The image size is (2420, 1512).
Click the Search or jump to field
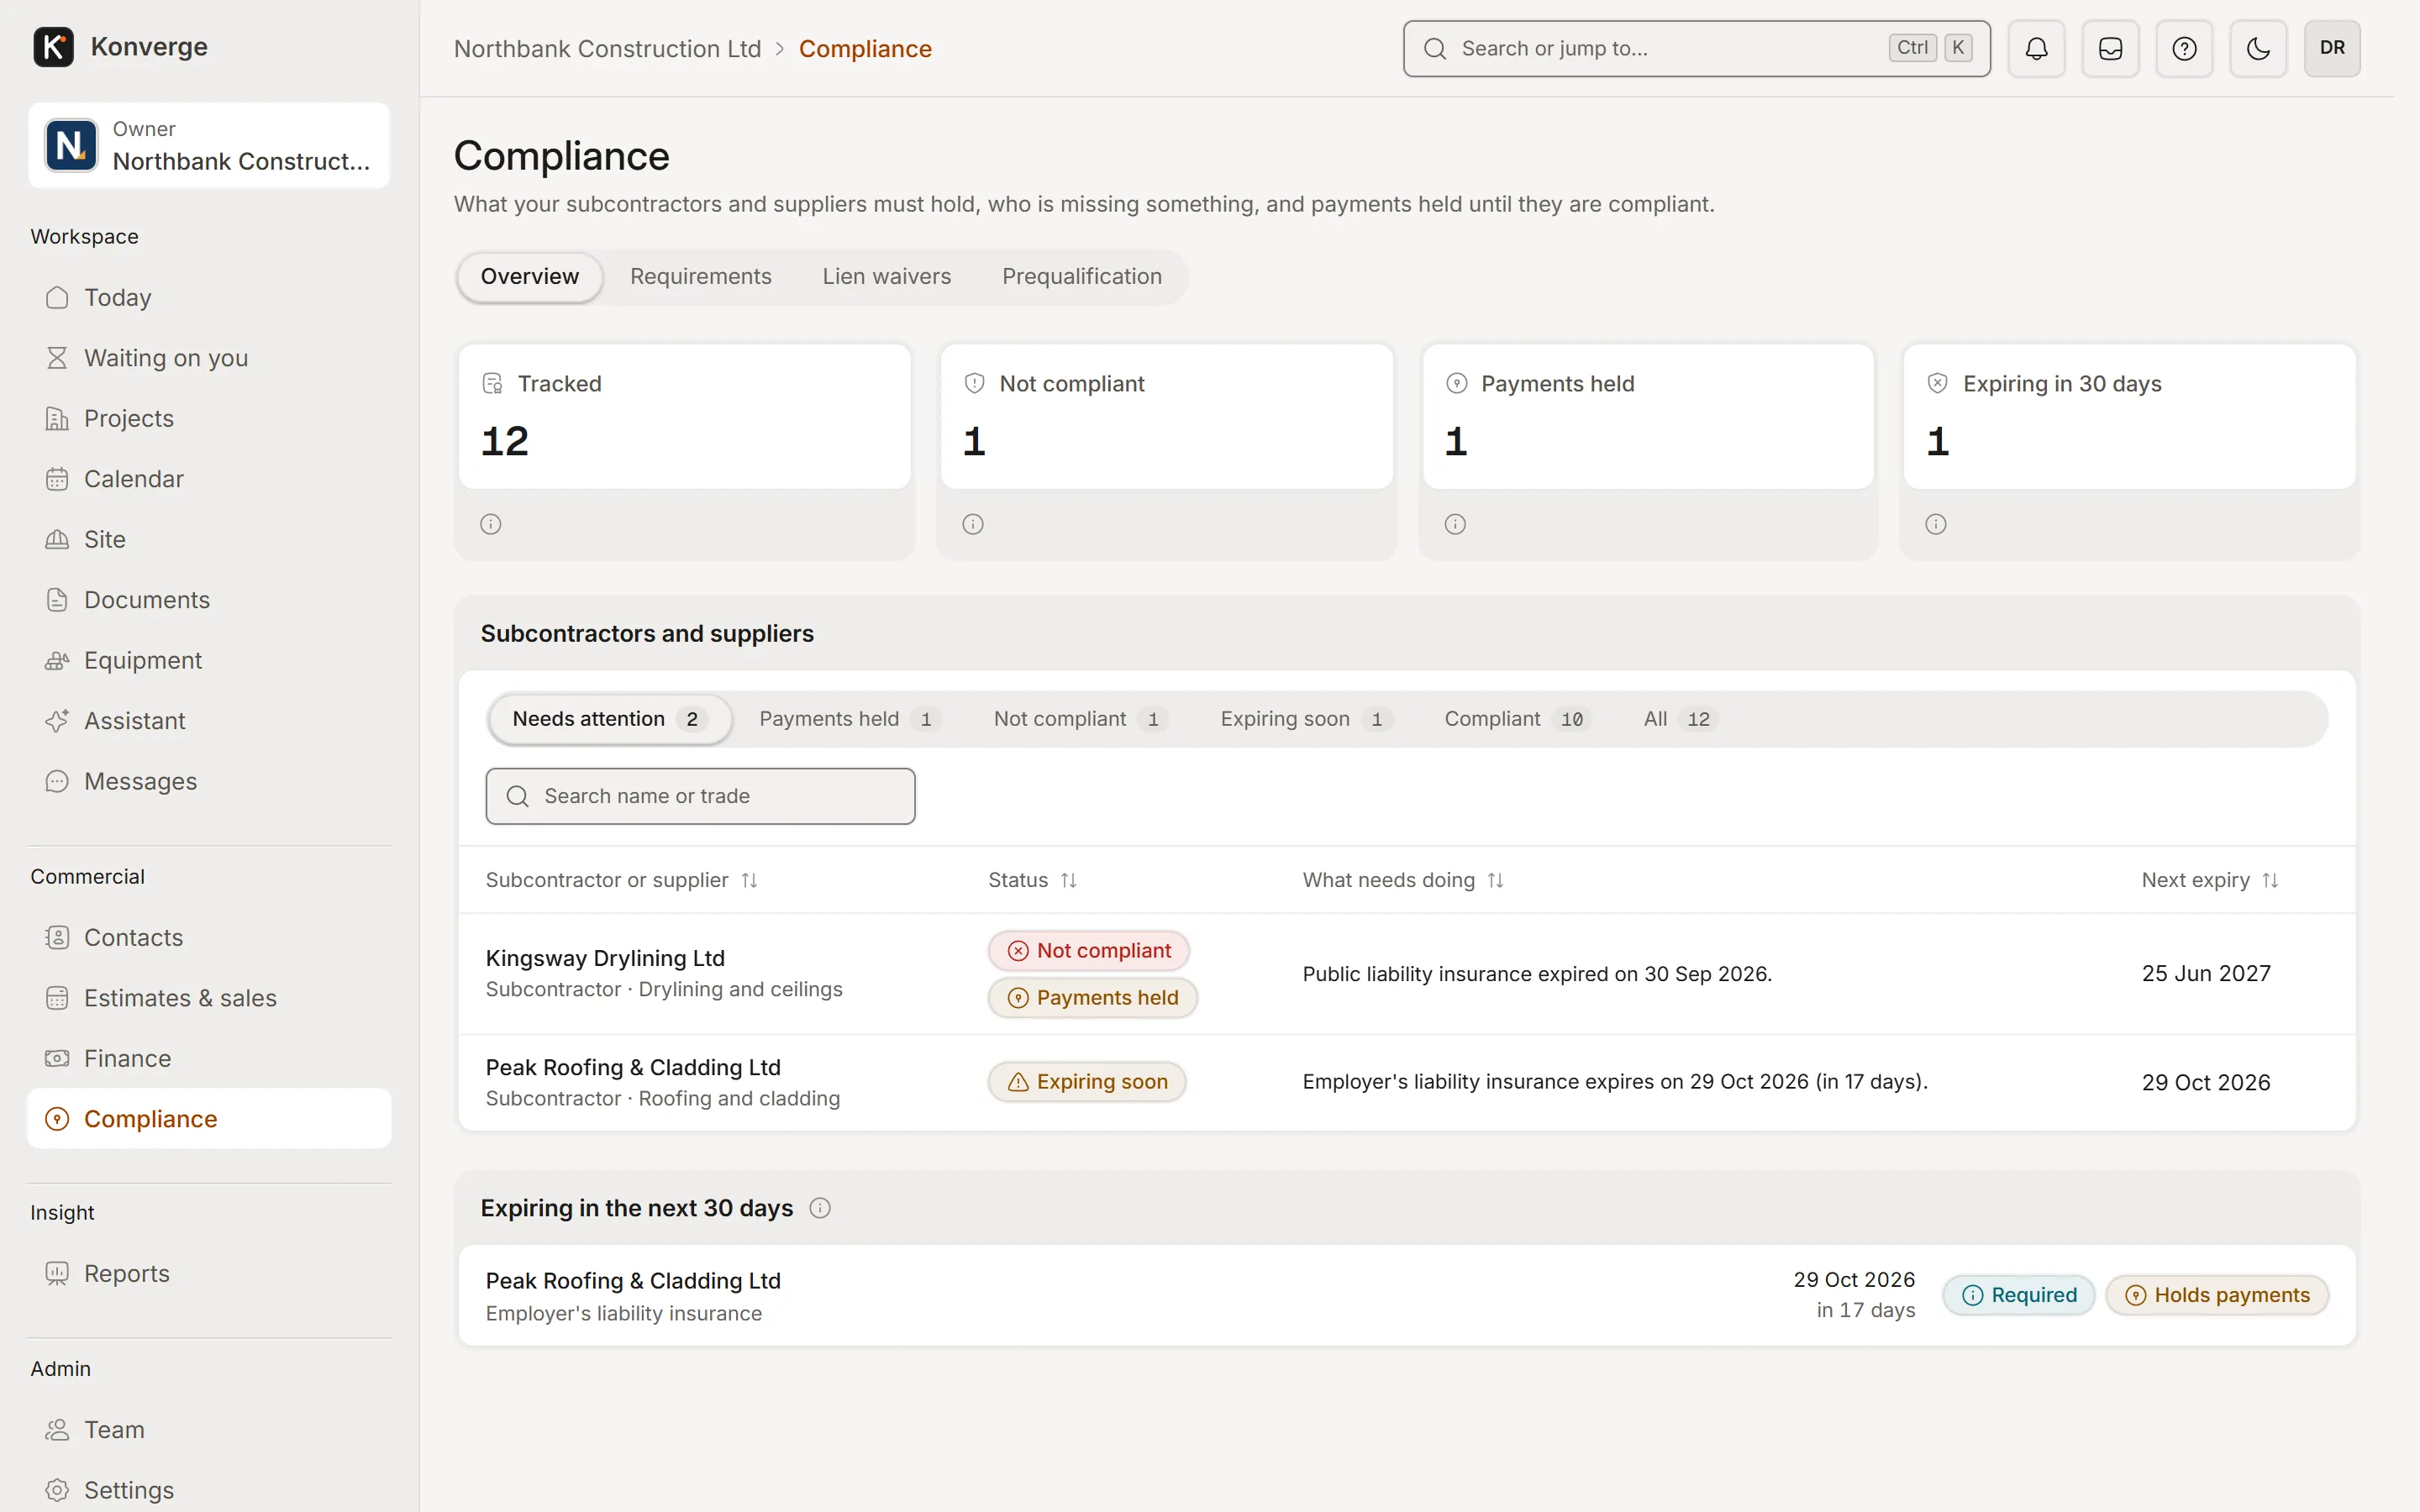pos(1696,48)
